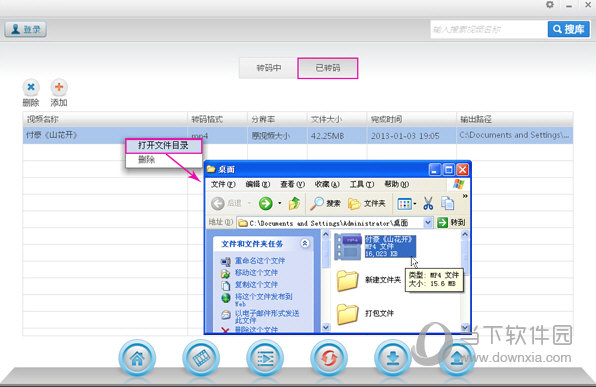596x387 pixels.
Task: Click the file list scrollbar down arrow
Action: click(464, 327)
